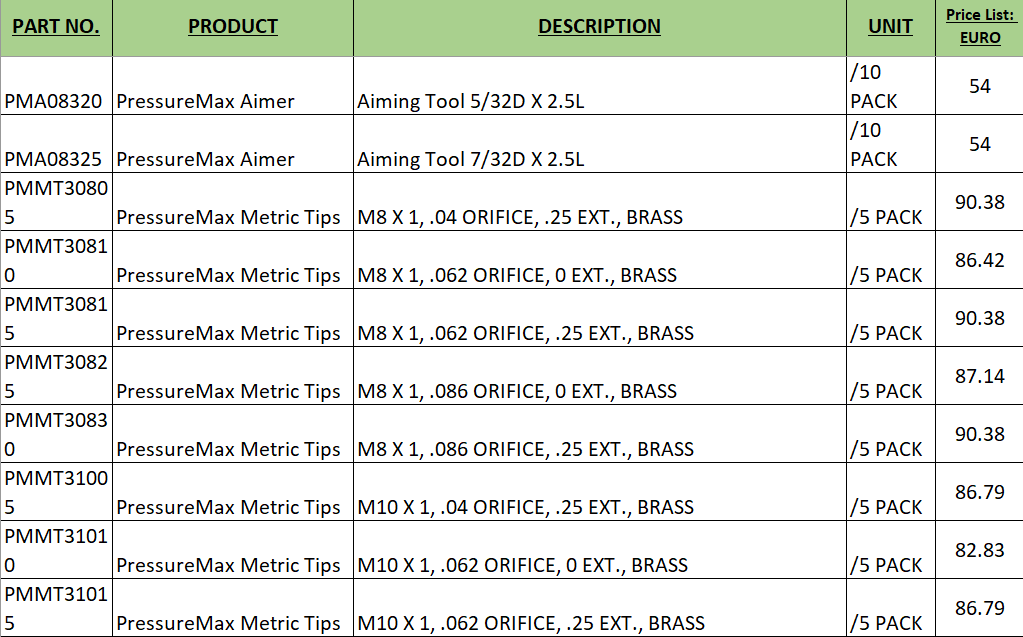Viewport: 1023px width, 637px height.
Task: Select M8 X 1, .086 ORIFICE, .25 EXT. cell
Action: 600,435
